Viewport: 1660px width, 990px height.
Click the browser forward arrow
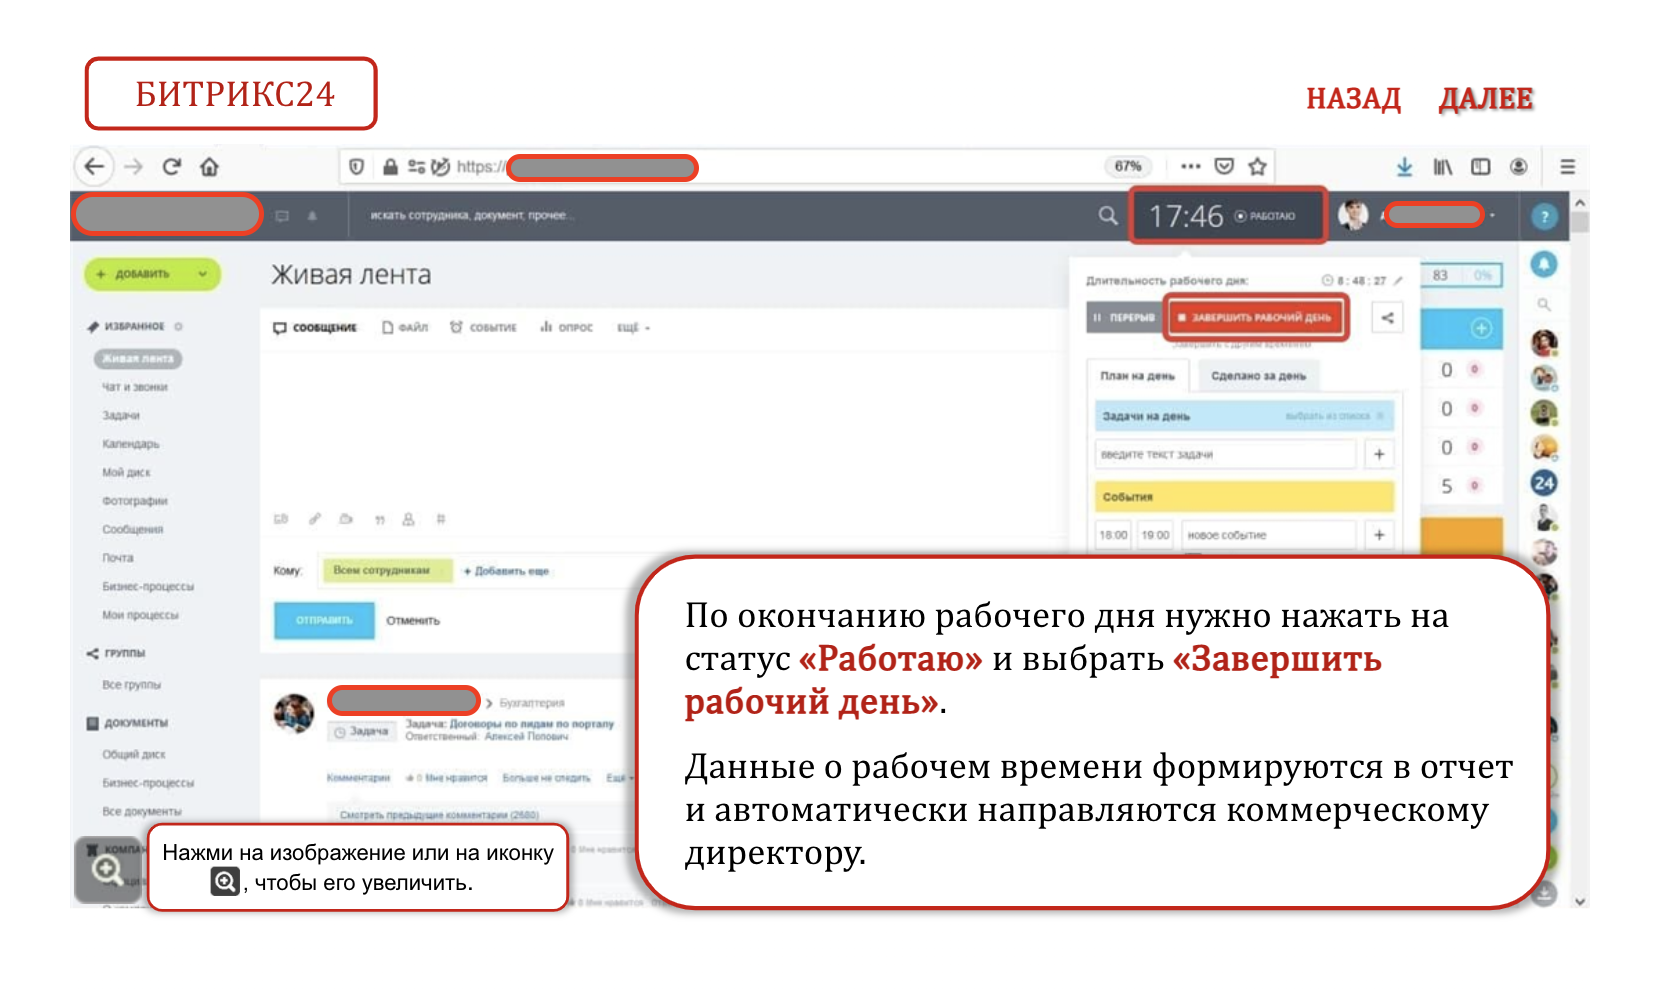[x=134, y=167]
